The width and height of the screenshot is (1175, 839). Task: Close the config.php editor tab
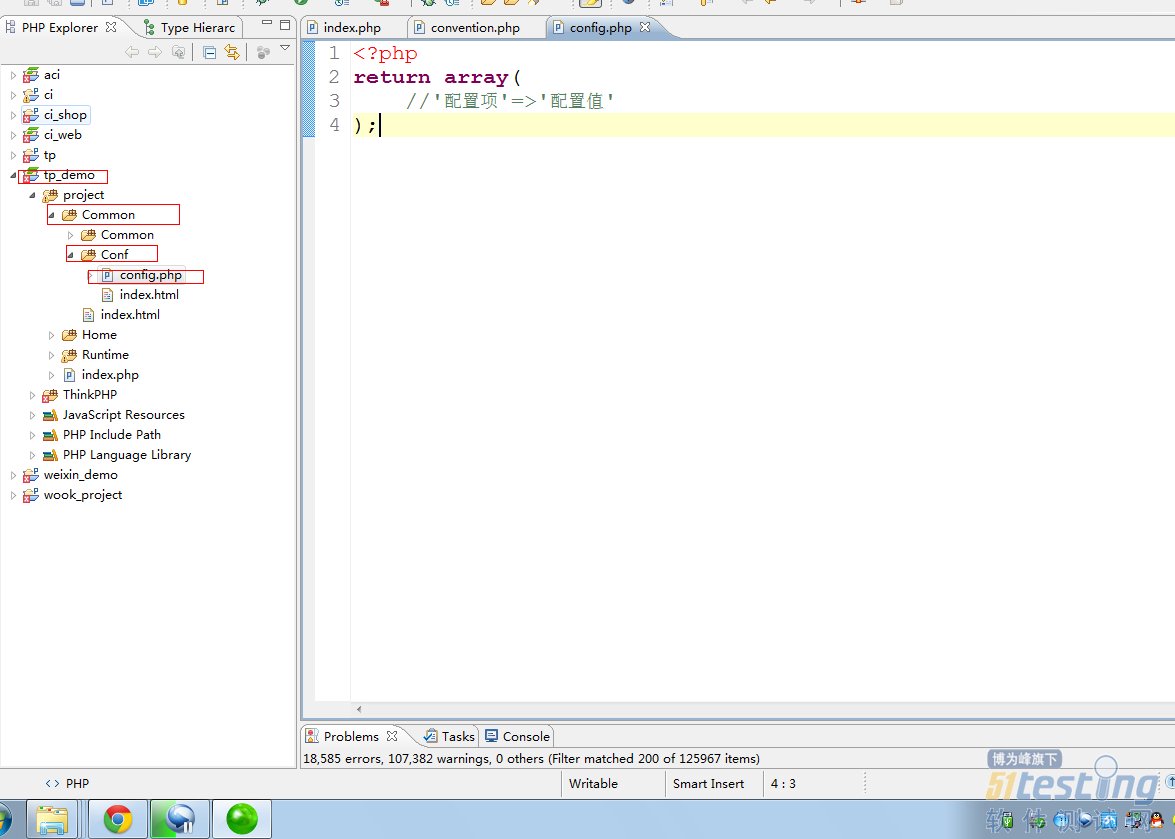[645, 27]
